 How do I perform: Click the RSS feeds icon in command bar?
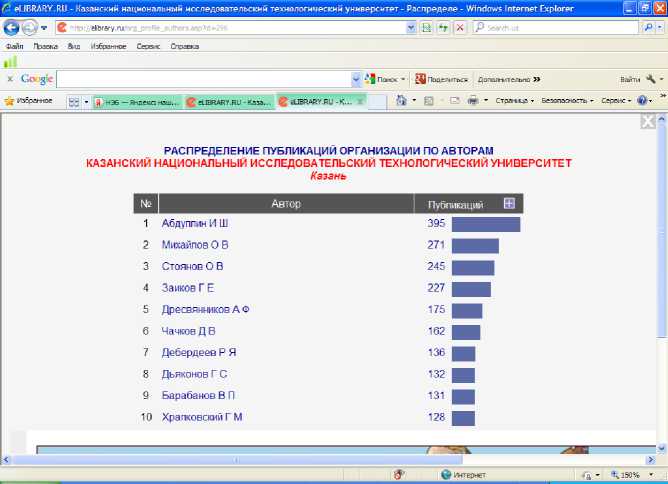tap(429, 101)
